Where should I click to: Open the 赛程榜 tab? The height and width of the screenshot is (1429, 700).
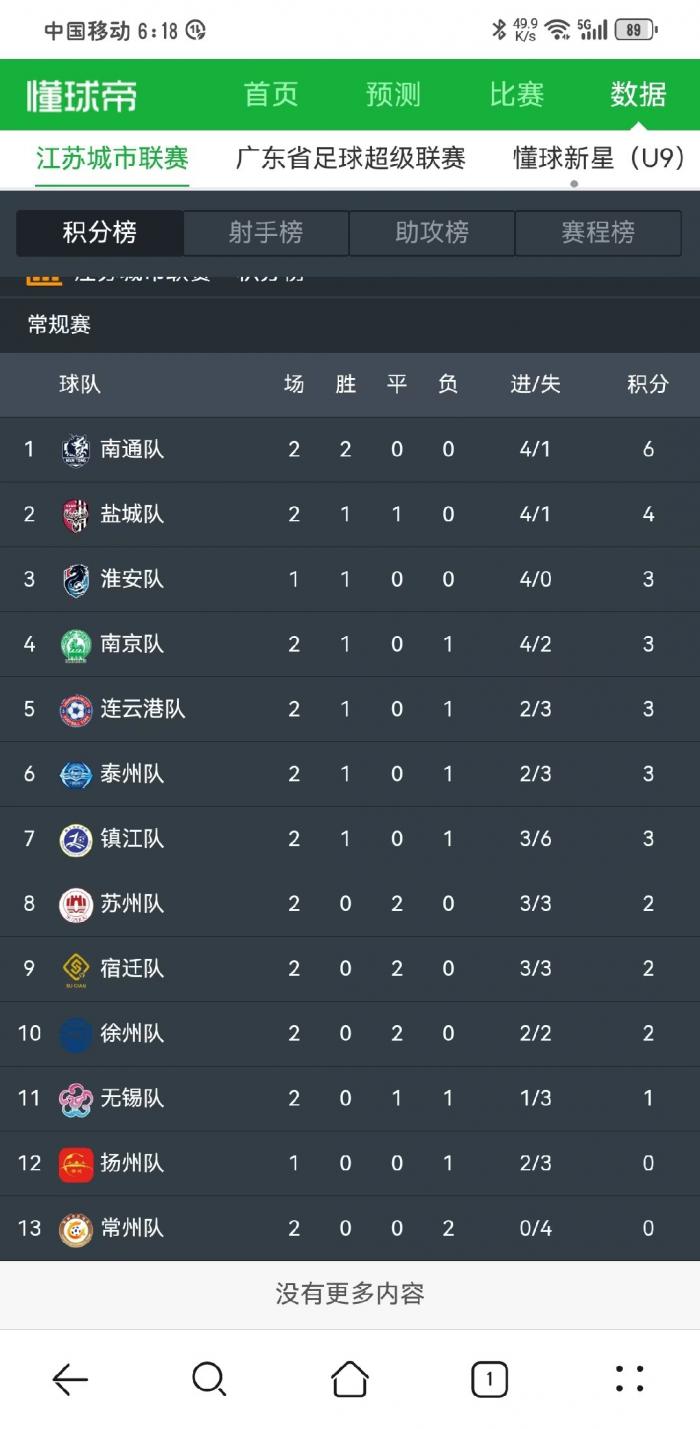click(598, 233)
